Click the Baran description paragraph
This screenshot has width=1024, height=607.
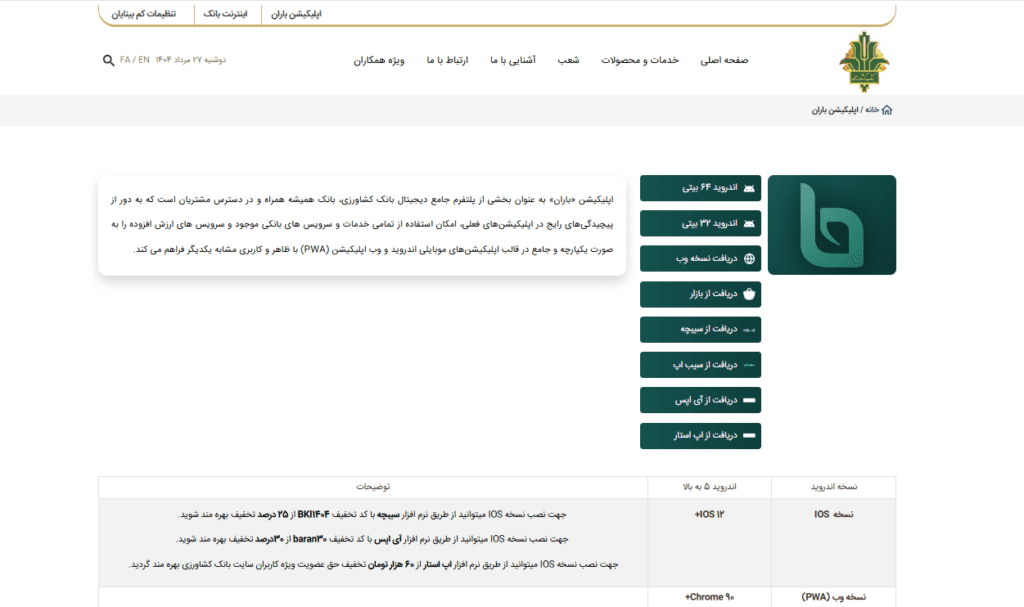pos(362,224)
